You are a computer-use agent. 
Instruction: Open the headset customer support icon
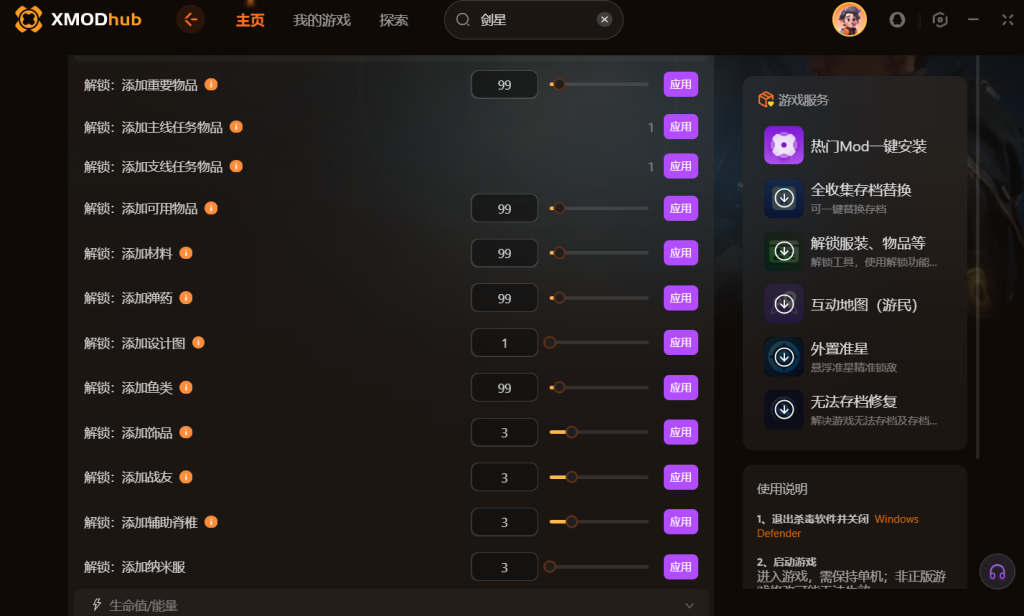997,572
